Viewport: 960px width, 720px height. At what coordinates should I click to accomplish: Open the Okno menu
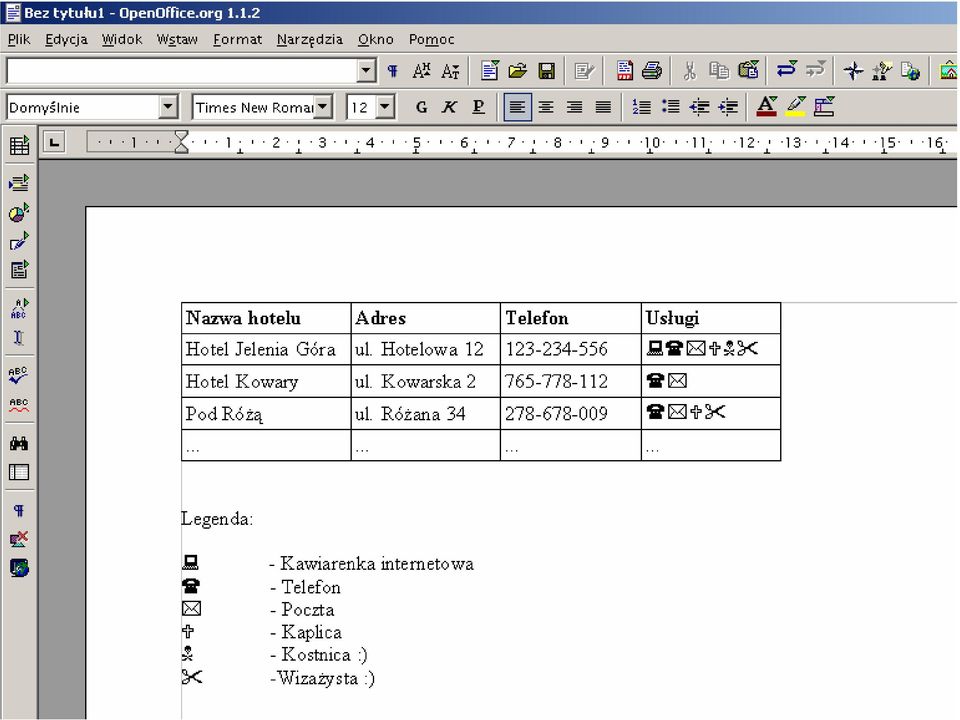point(375,39)
